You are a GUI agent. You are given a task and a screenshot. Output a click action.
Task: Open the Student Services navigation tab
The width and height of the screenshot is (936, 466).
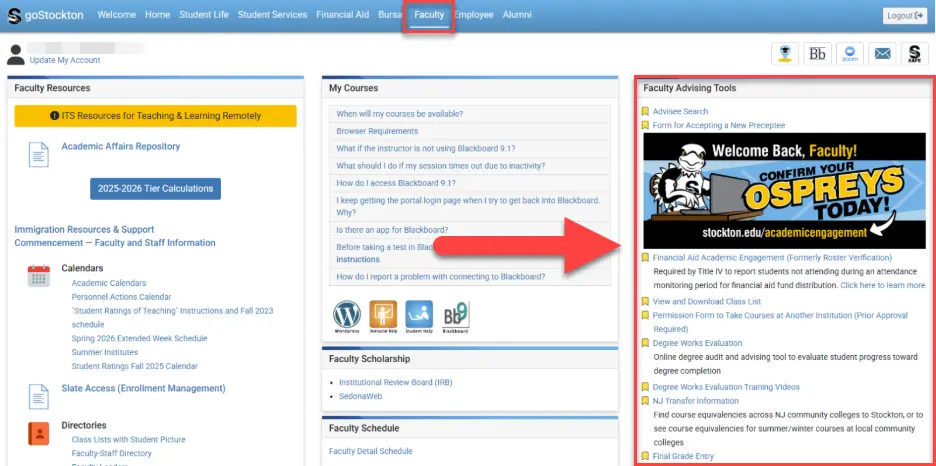(x=272, y=15)
